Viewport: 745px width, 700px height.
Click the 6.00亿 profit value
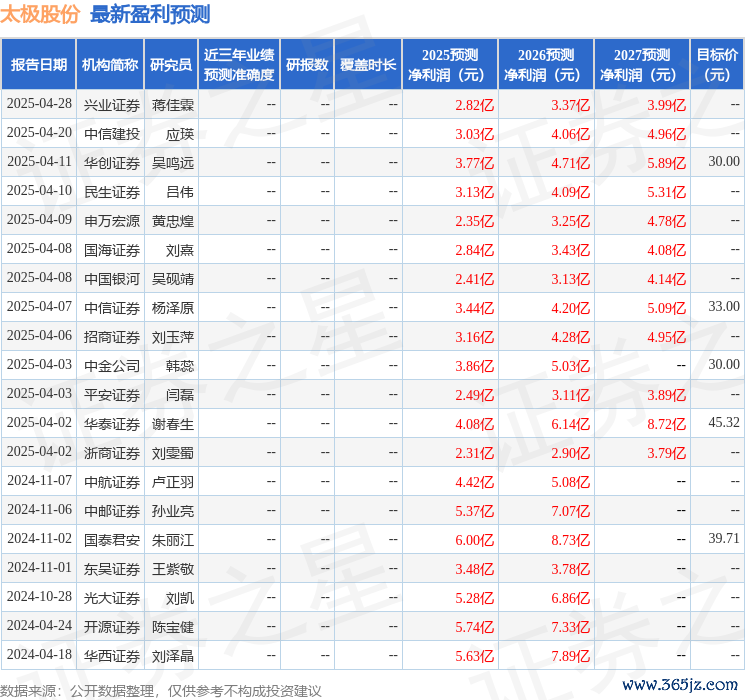(475, 540)
